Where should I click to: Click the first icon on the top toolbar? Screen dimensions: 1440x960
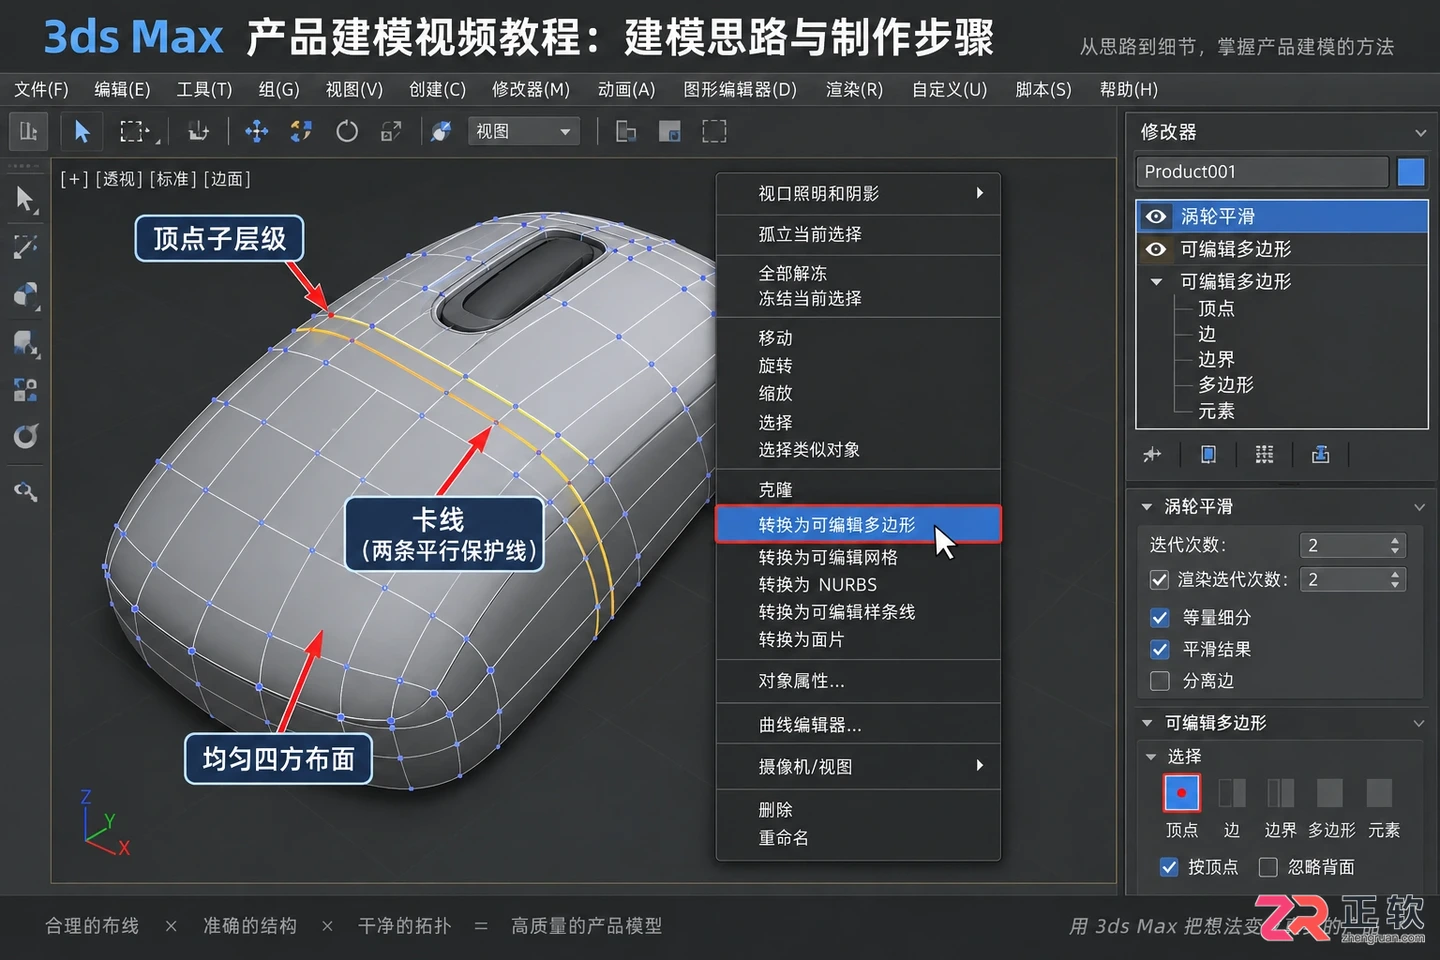tap(29, 131)
